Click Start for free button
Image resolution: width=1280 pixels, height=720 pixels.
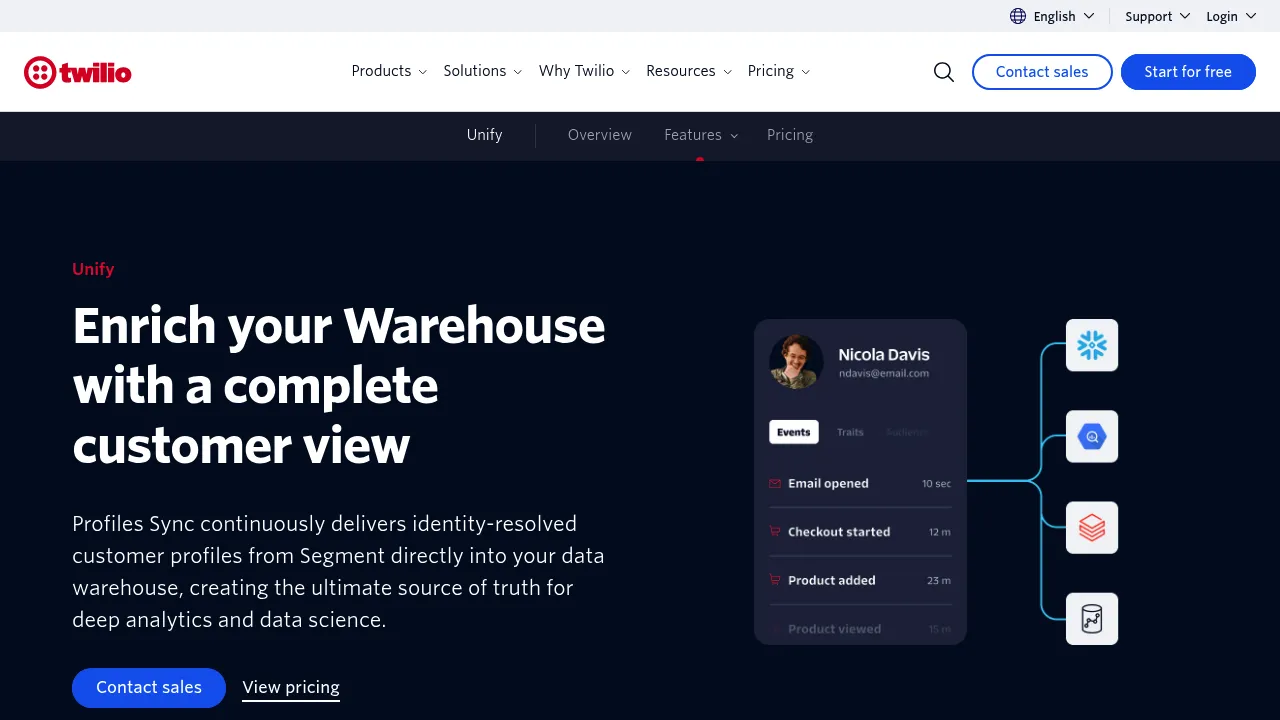[x=1188, y=72]
